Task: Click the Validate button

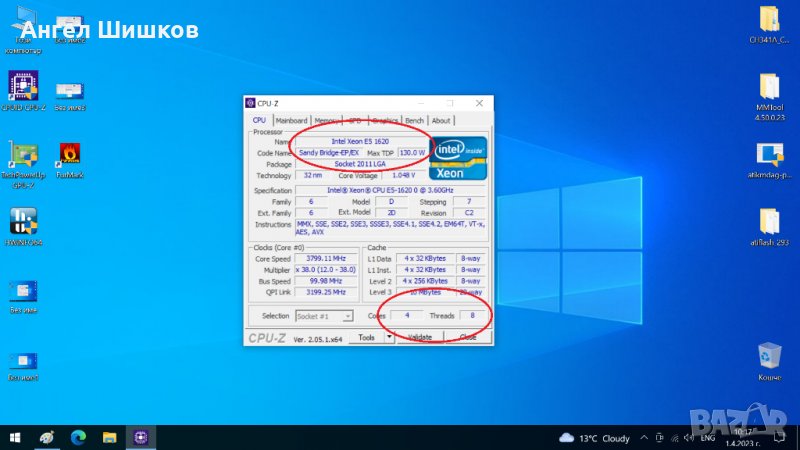Action: click(x=420, y=338)
